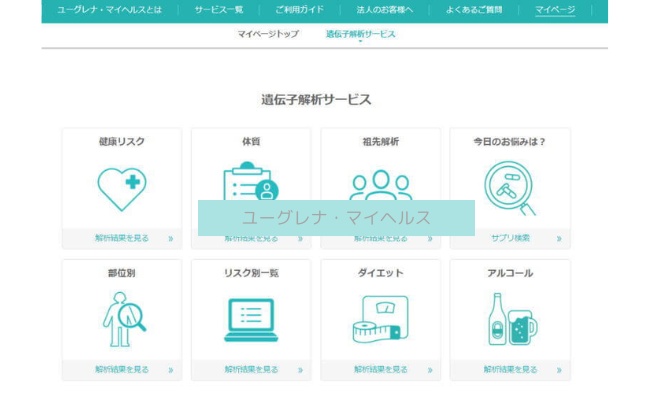Click the laptop list icon under リスク別一覧

[251, 320]
